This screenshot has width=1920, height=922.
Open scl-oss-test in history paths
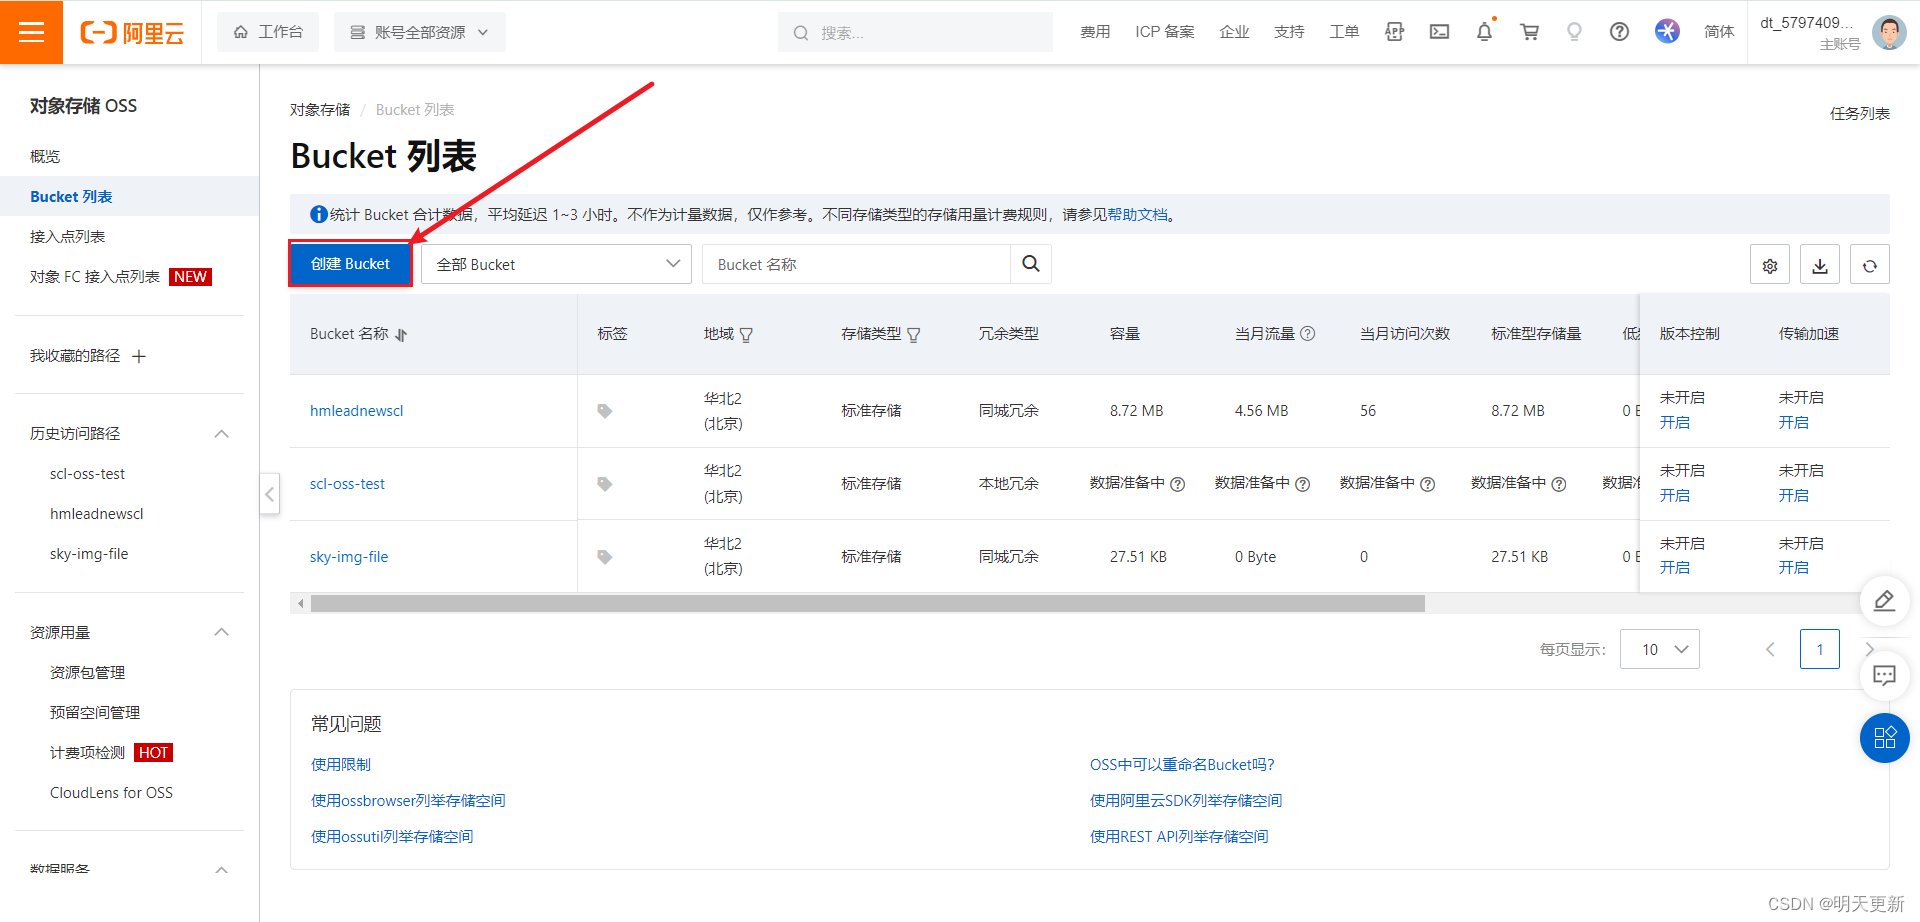click(x=87, y=473)
